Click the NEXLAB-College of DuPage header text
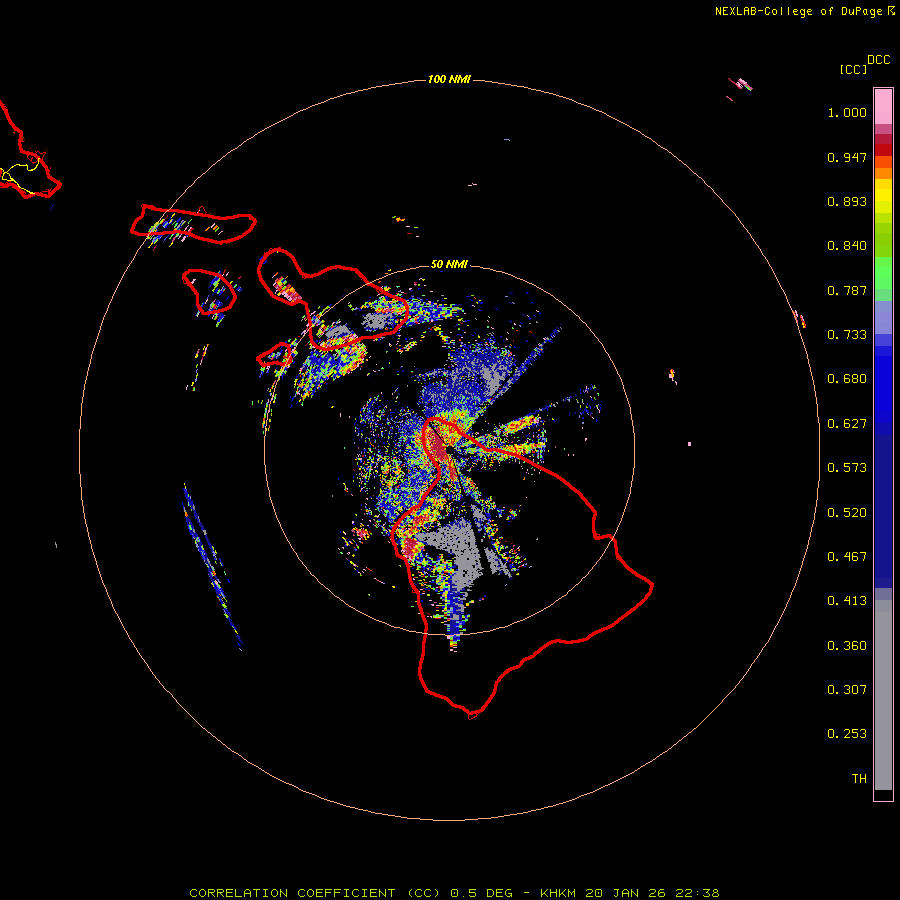Screen dimensions: 900x900 (x=799, y=11)
